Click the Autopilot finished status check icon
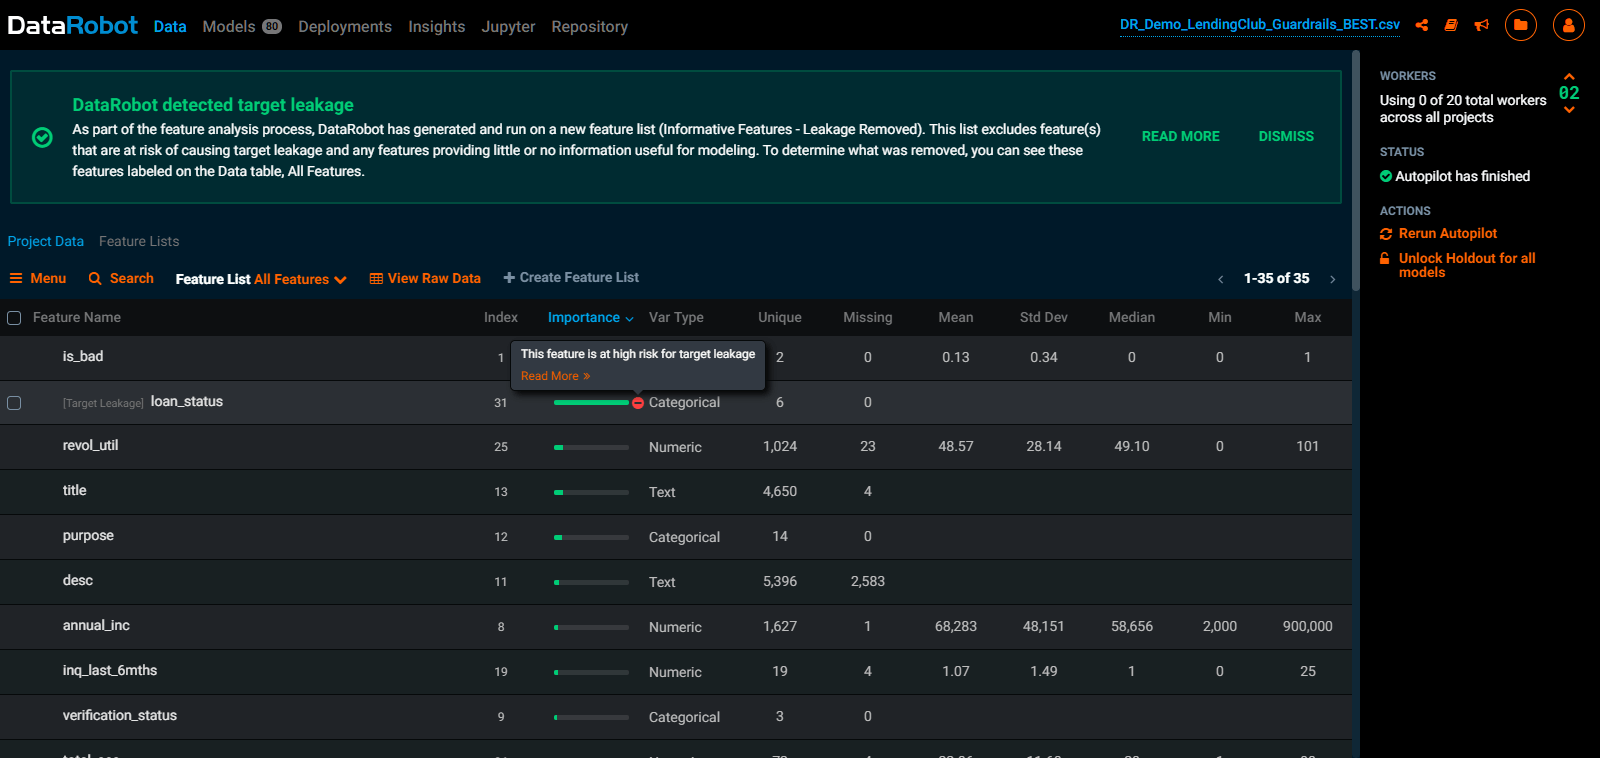Image resolution: width=1600 pixels, height=758 pixels. pyautogui.click(x=1386, y=176)
